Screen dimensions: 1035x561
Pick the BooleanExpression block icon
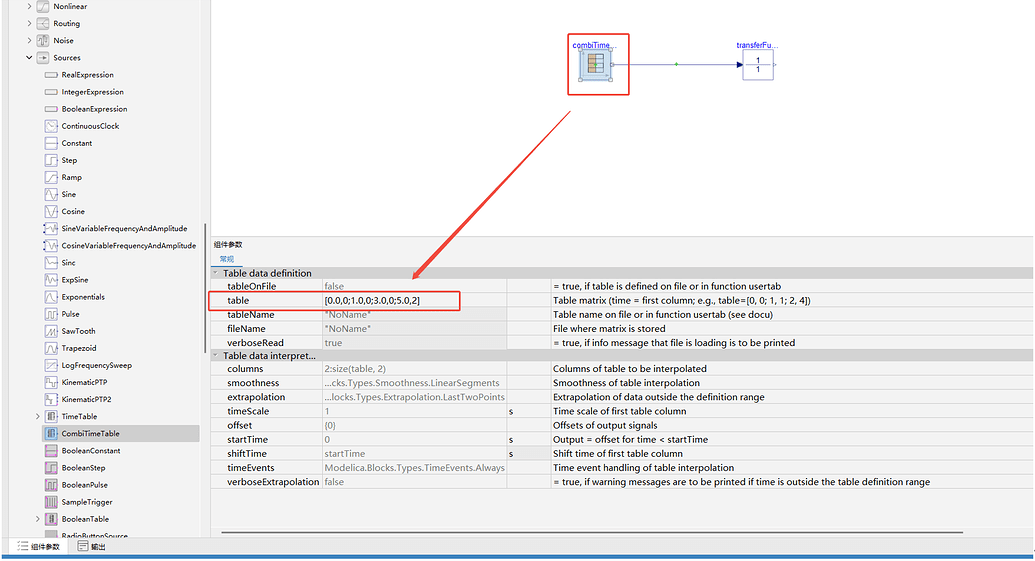point(51,110)
